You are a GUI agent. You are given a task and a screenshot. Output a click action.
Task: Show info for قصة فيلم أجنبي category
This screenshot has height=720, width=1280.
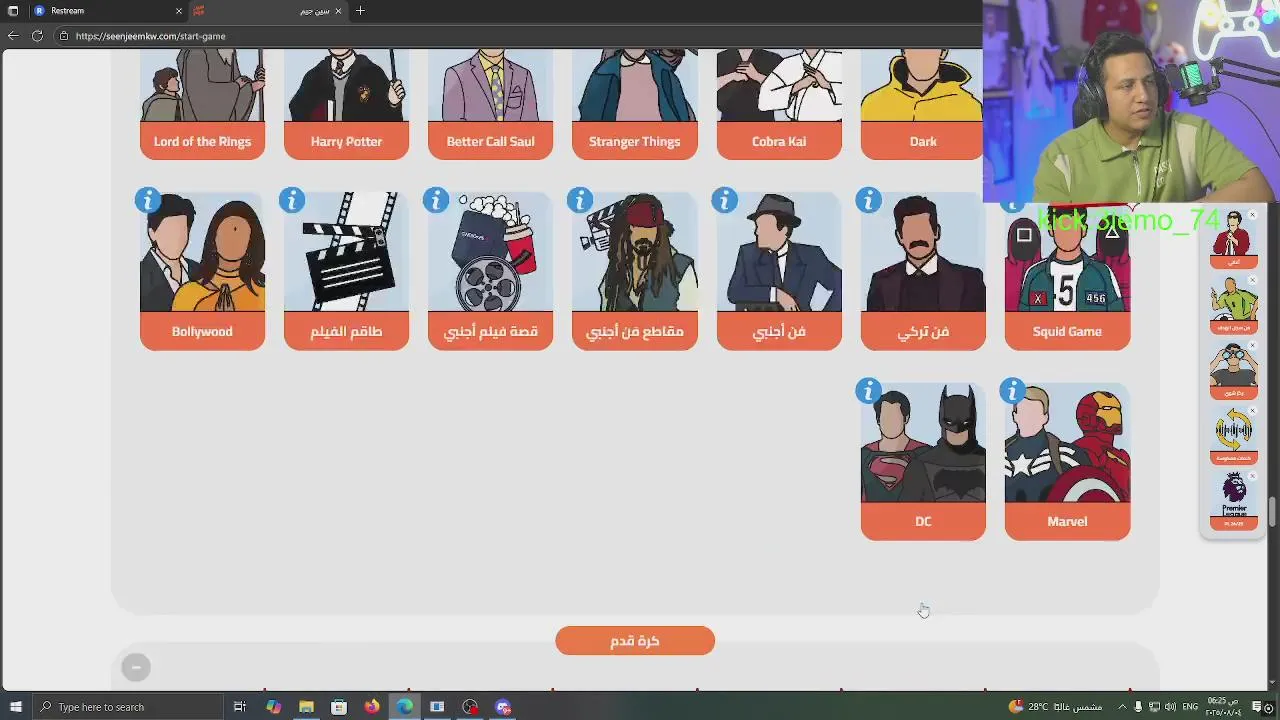click(x=436, y=201)
